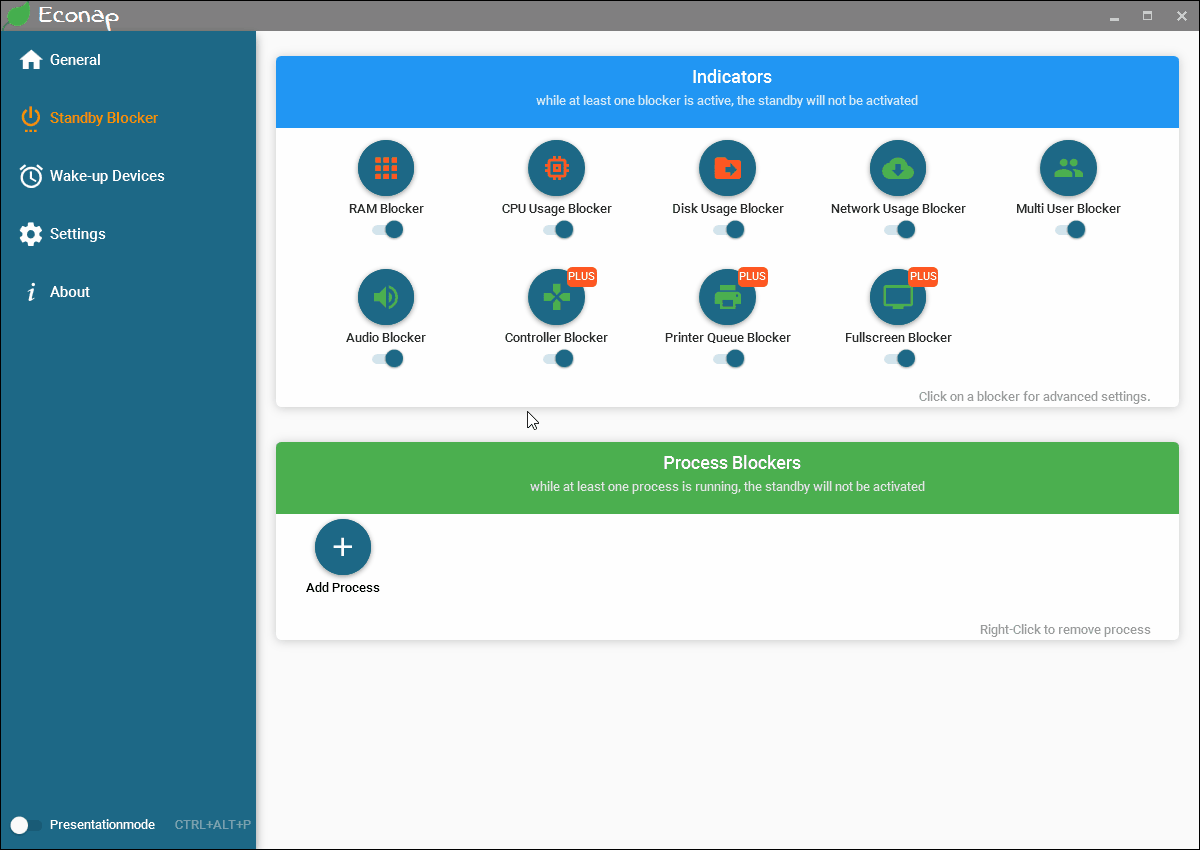Click the Controller Blocker gamepad icon
This screenshot has width=1200, height=850.
(x=556, y=297)
